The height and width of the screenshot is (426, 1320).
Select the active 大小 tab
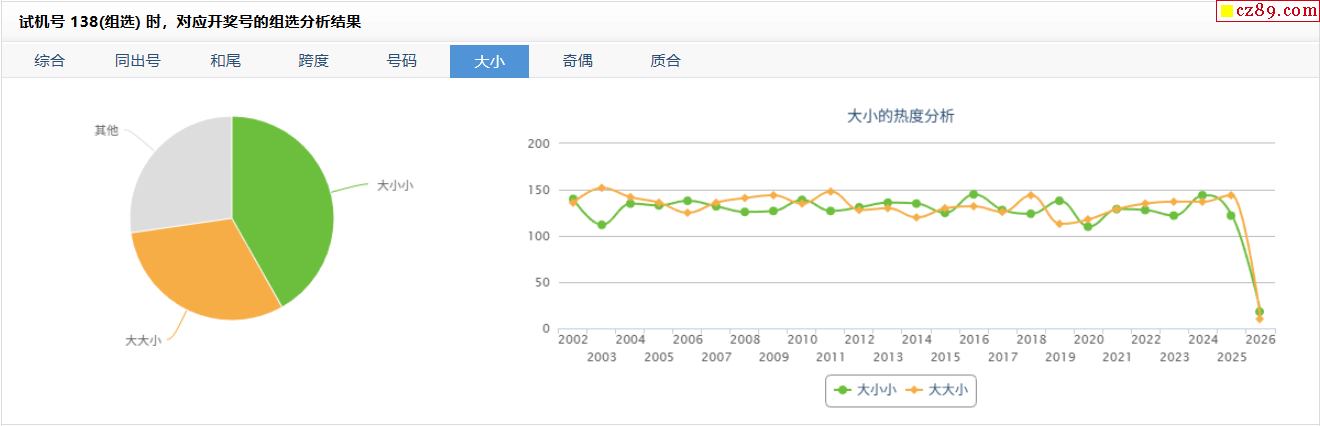[489, 61]
